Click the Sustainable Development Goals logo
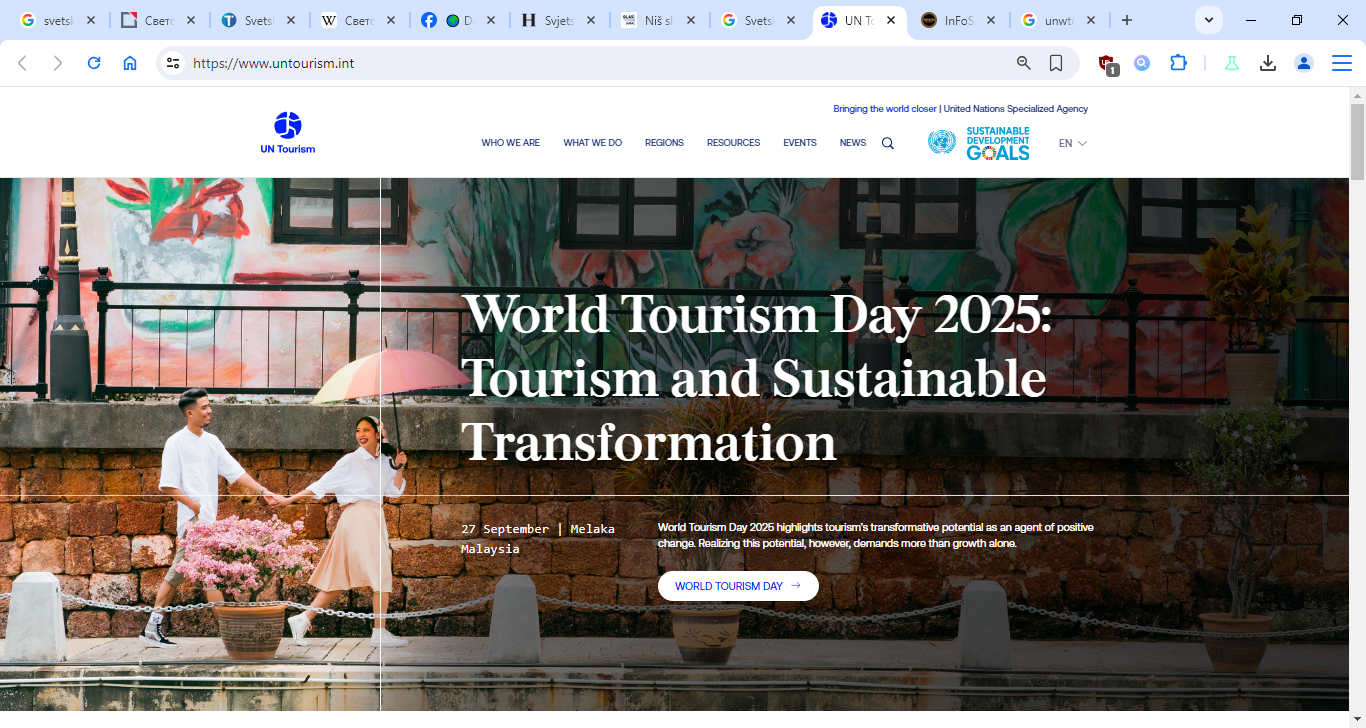 pos(978,143)
